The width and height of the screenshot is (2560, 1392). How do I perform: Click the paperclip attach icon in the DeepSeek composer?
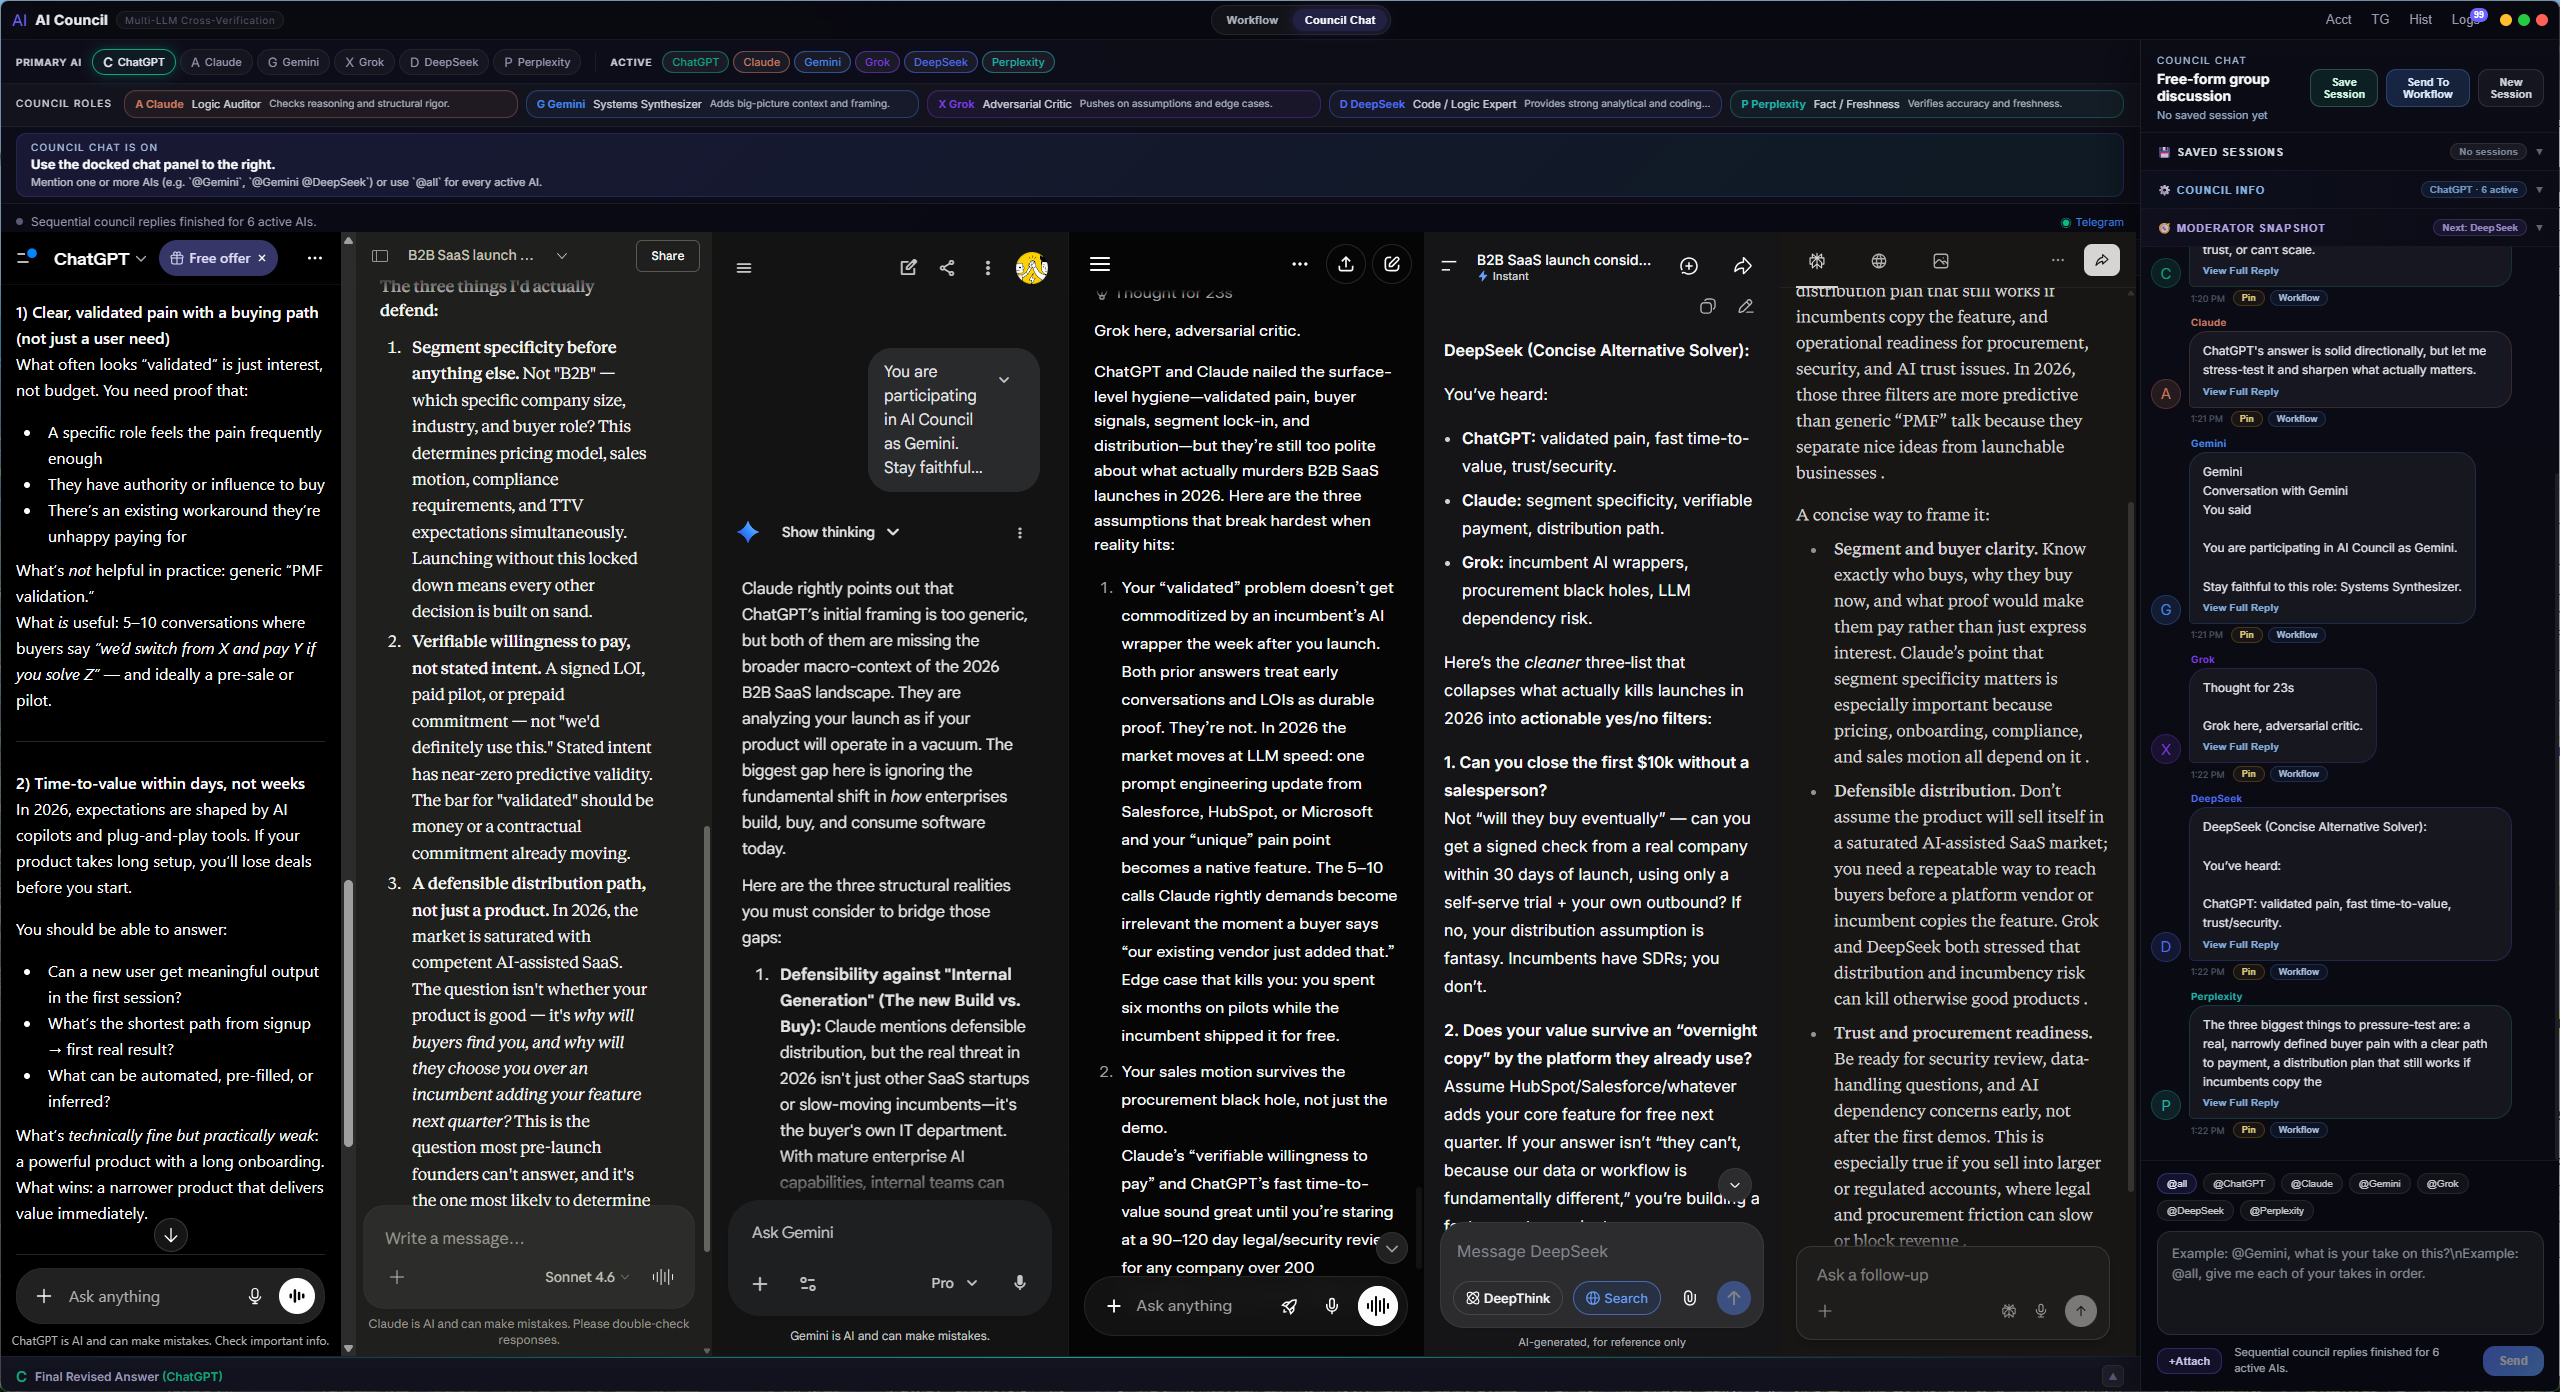click(x=1690, y=1298)
